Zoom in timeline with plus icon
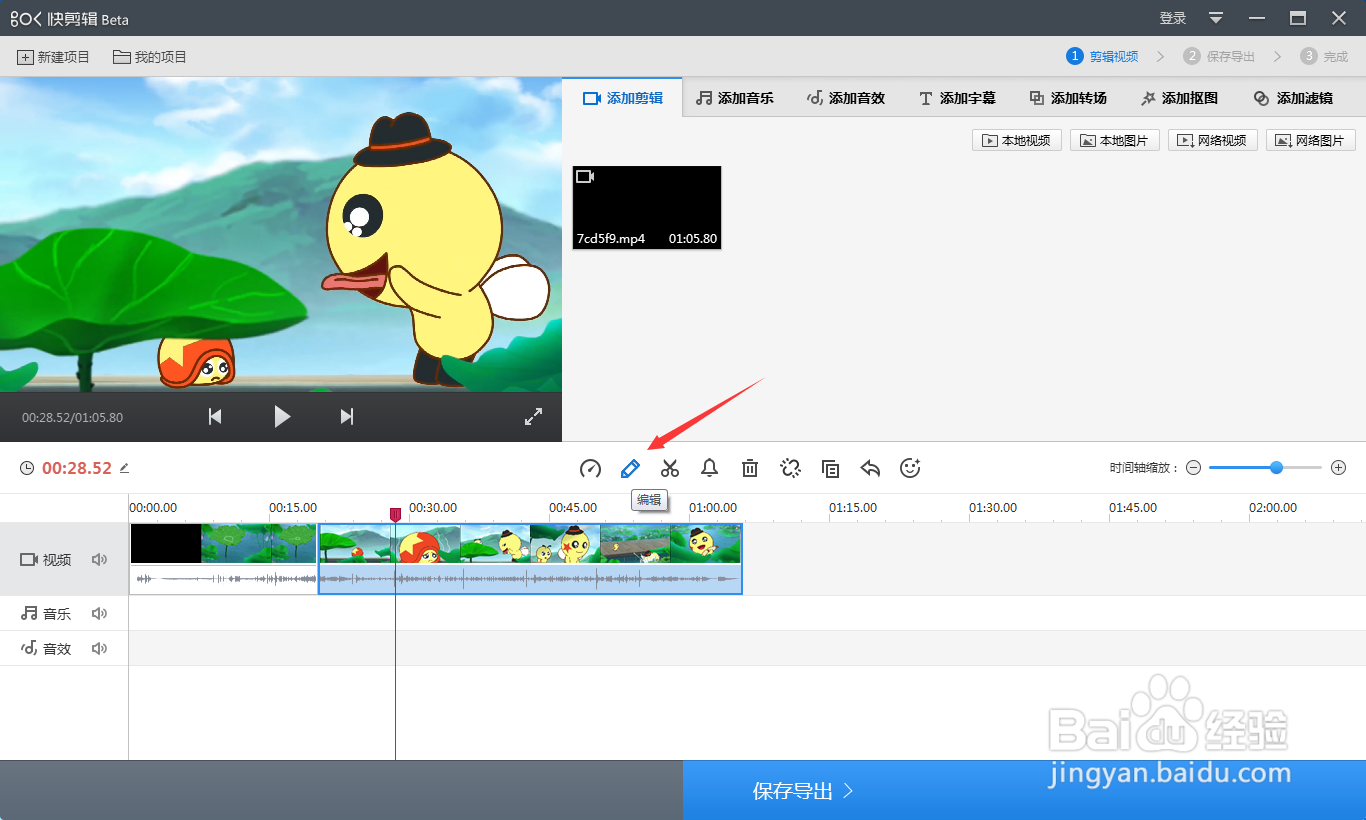 point(1339,468)
